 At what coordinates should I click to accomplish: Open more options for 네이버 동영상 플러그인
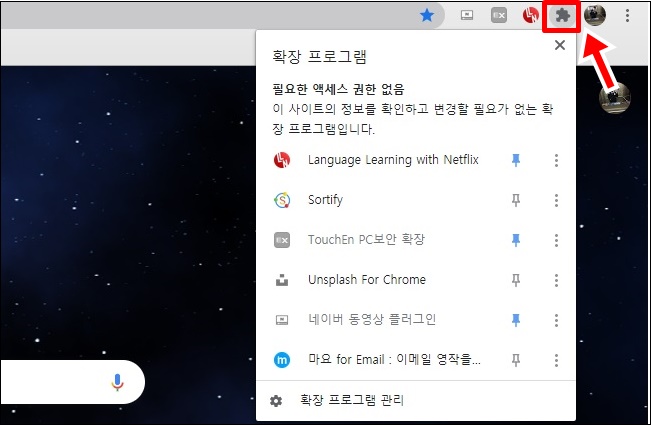556,320
